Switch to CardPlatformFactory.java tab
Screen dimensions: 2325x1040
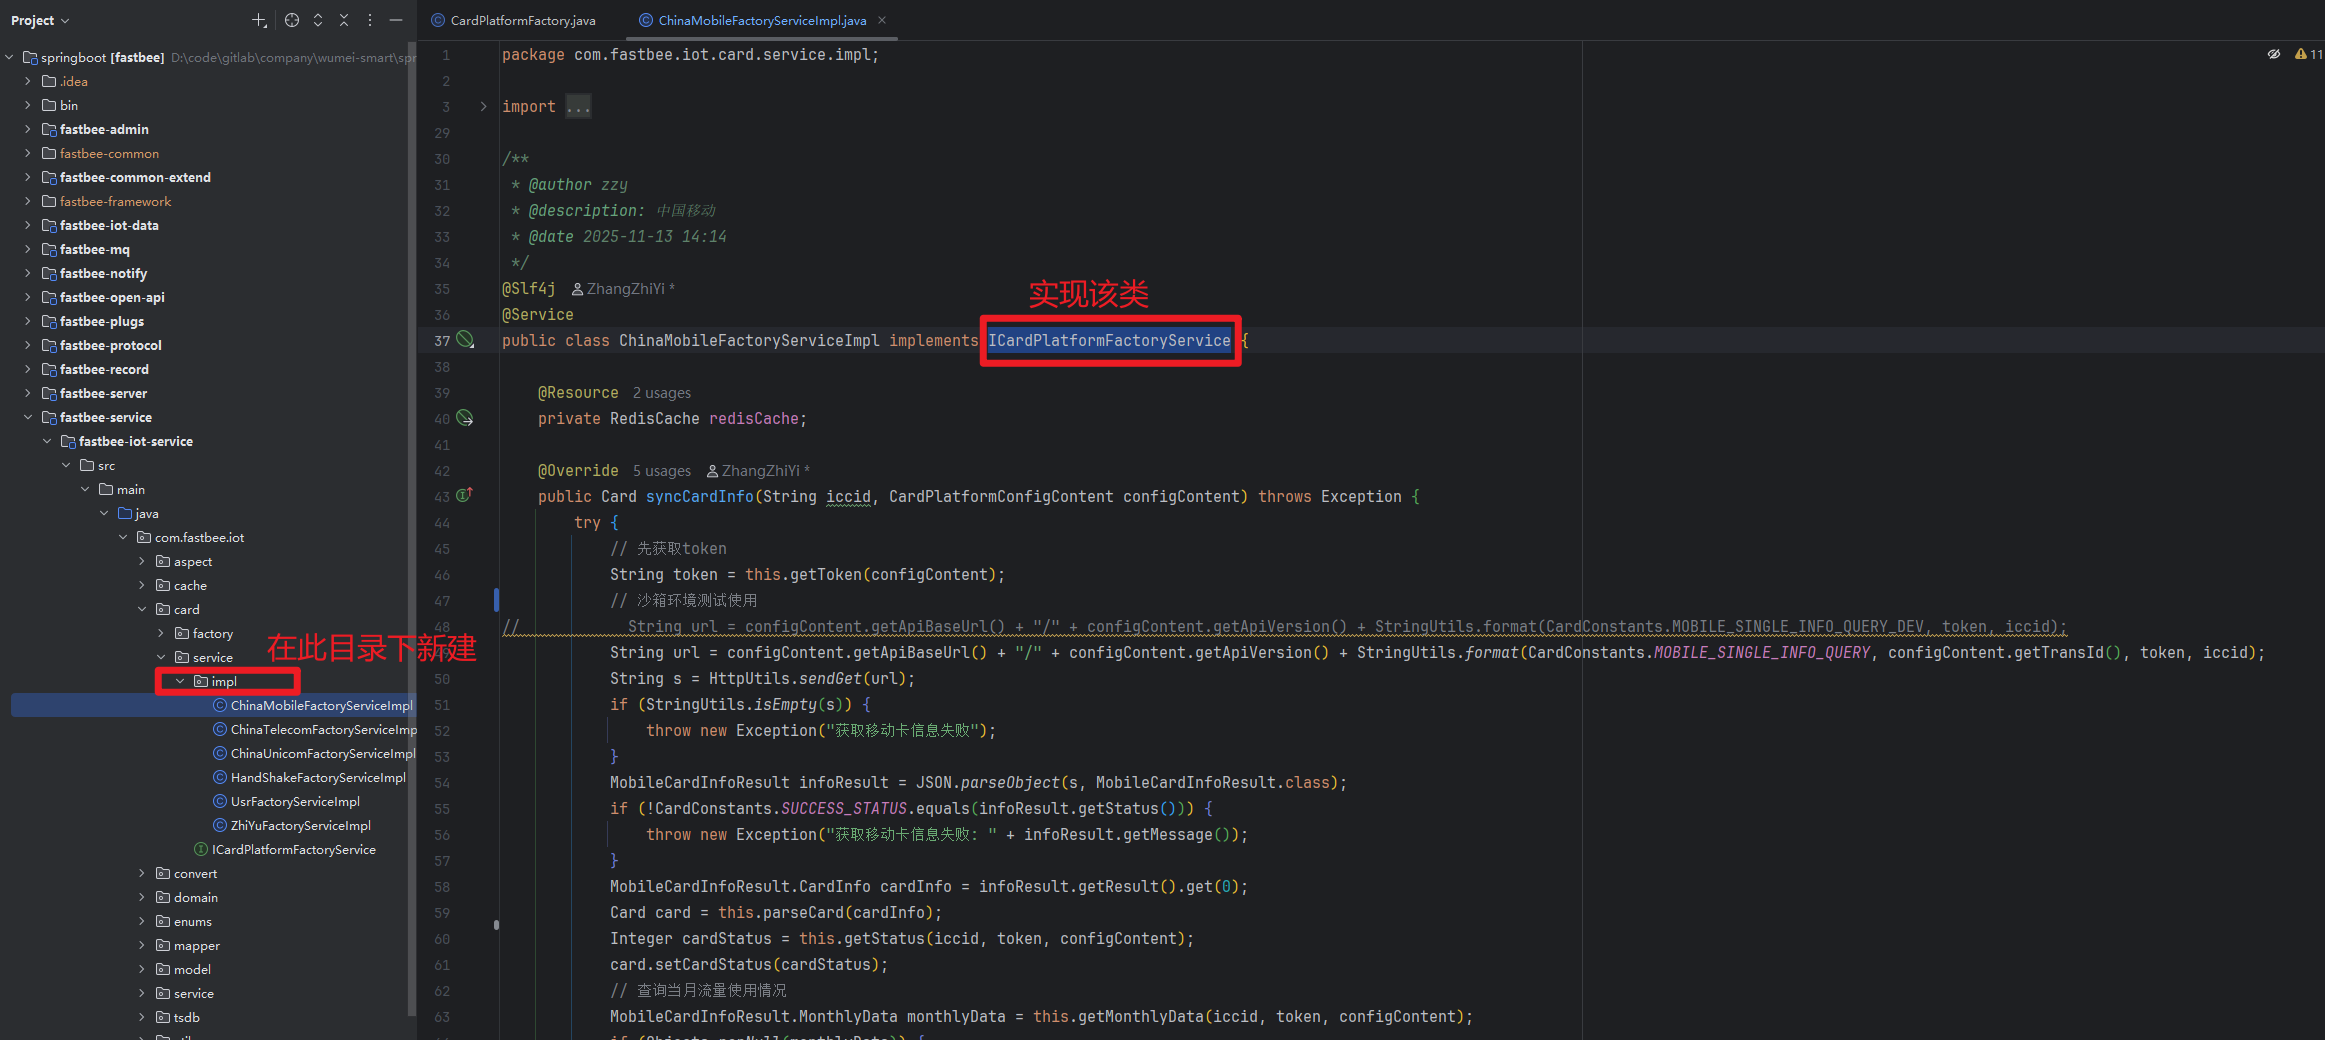pyautogui.click(x=513, y=20)
